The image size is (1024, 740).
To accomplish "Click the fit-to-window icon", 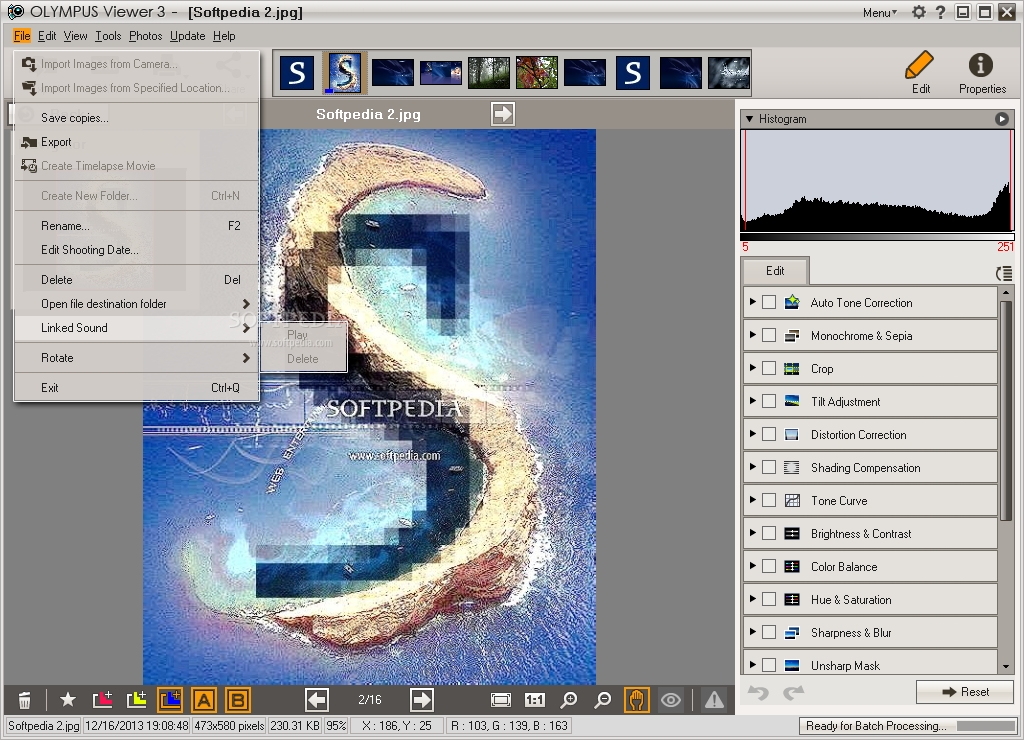I will tap(501, 700).
